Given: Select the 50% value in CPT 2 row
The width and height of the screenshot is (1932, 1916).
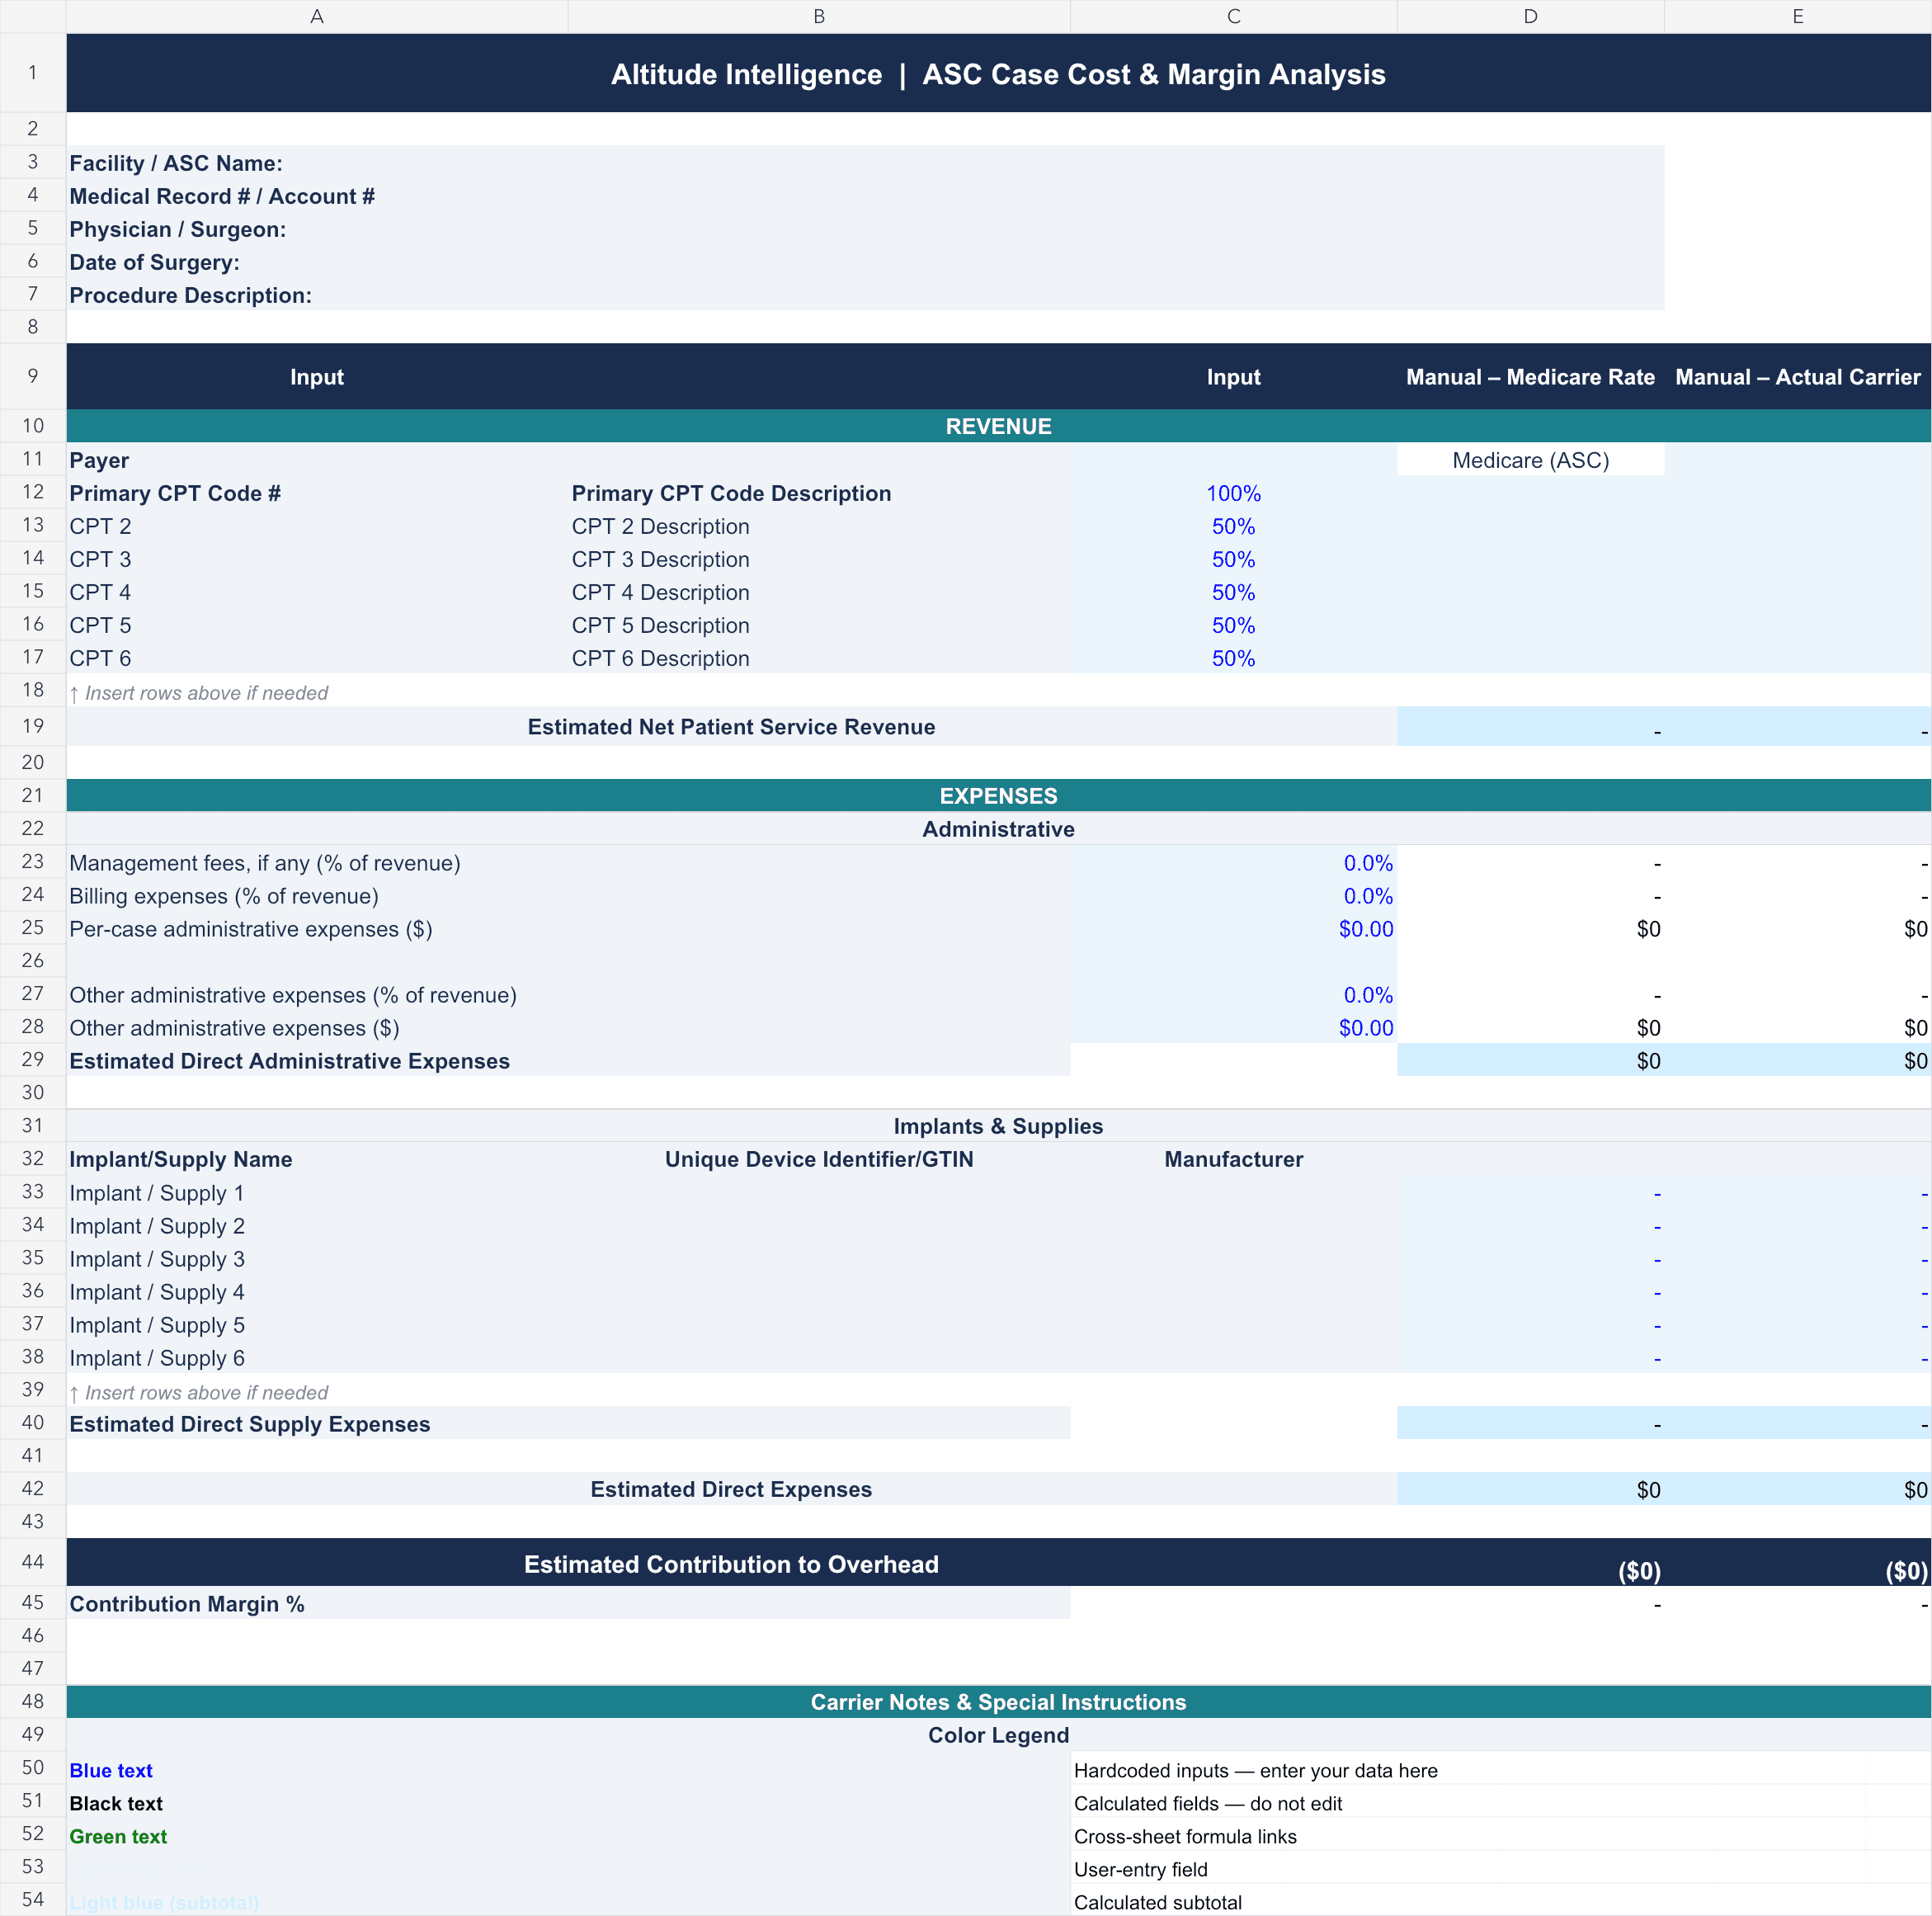Looking at the screenshot, I should pyautogui.click(x=1233, y=526).
